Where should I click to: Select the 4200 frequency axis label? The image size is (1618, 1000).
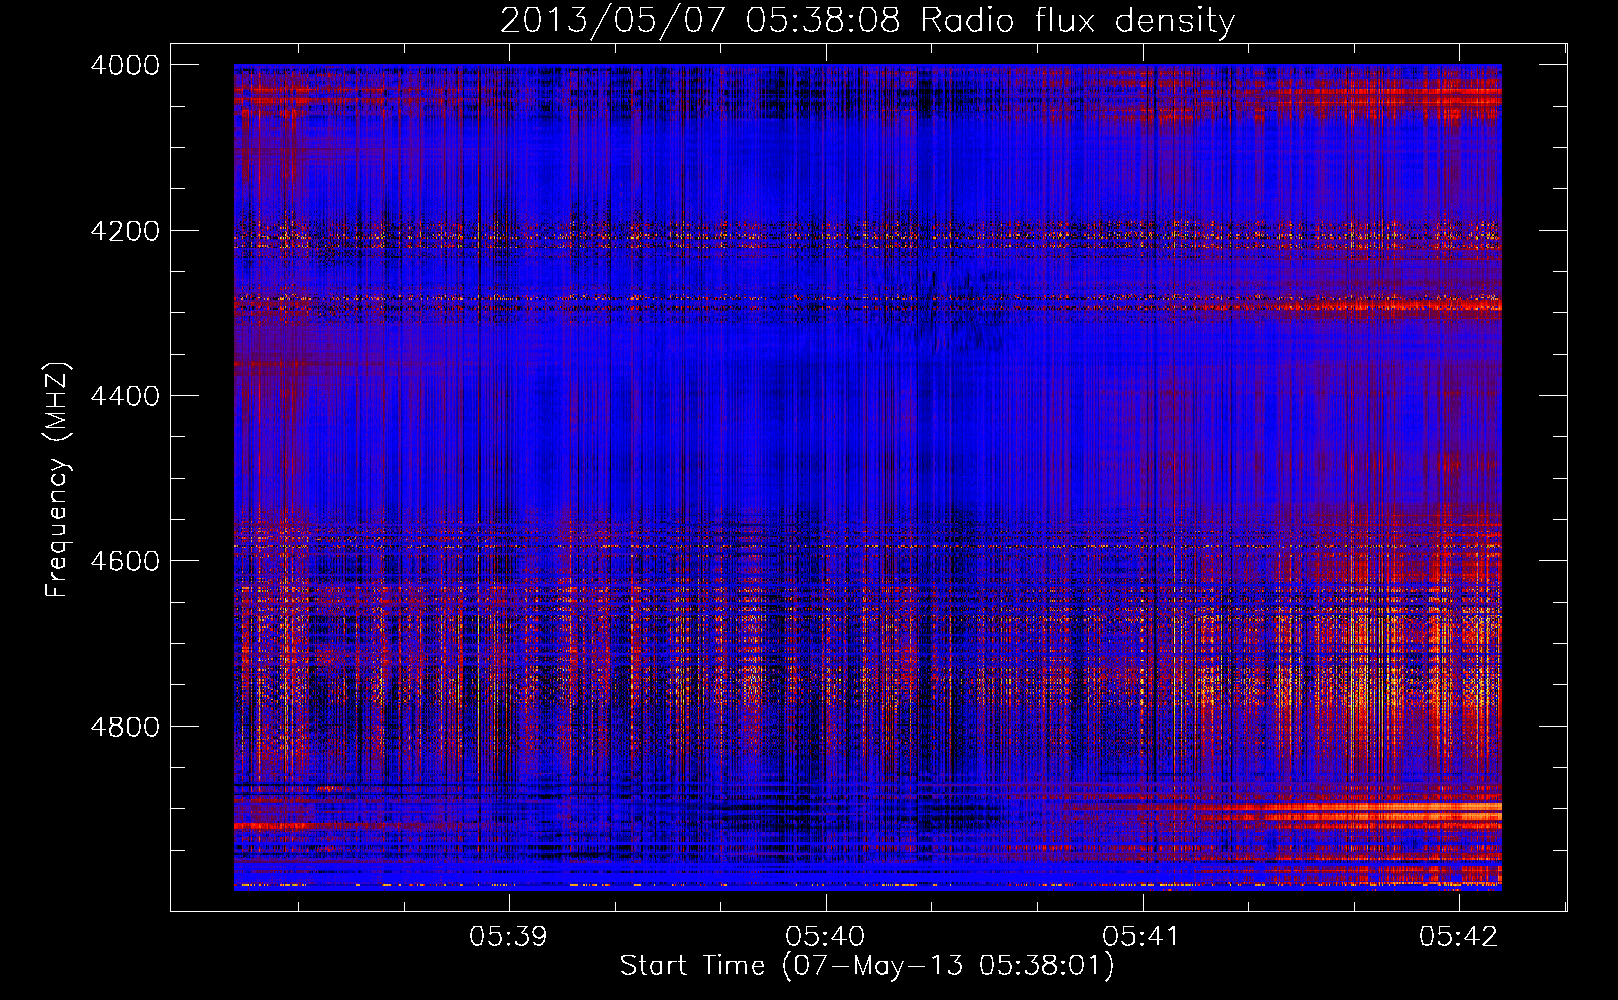125,231
